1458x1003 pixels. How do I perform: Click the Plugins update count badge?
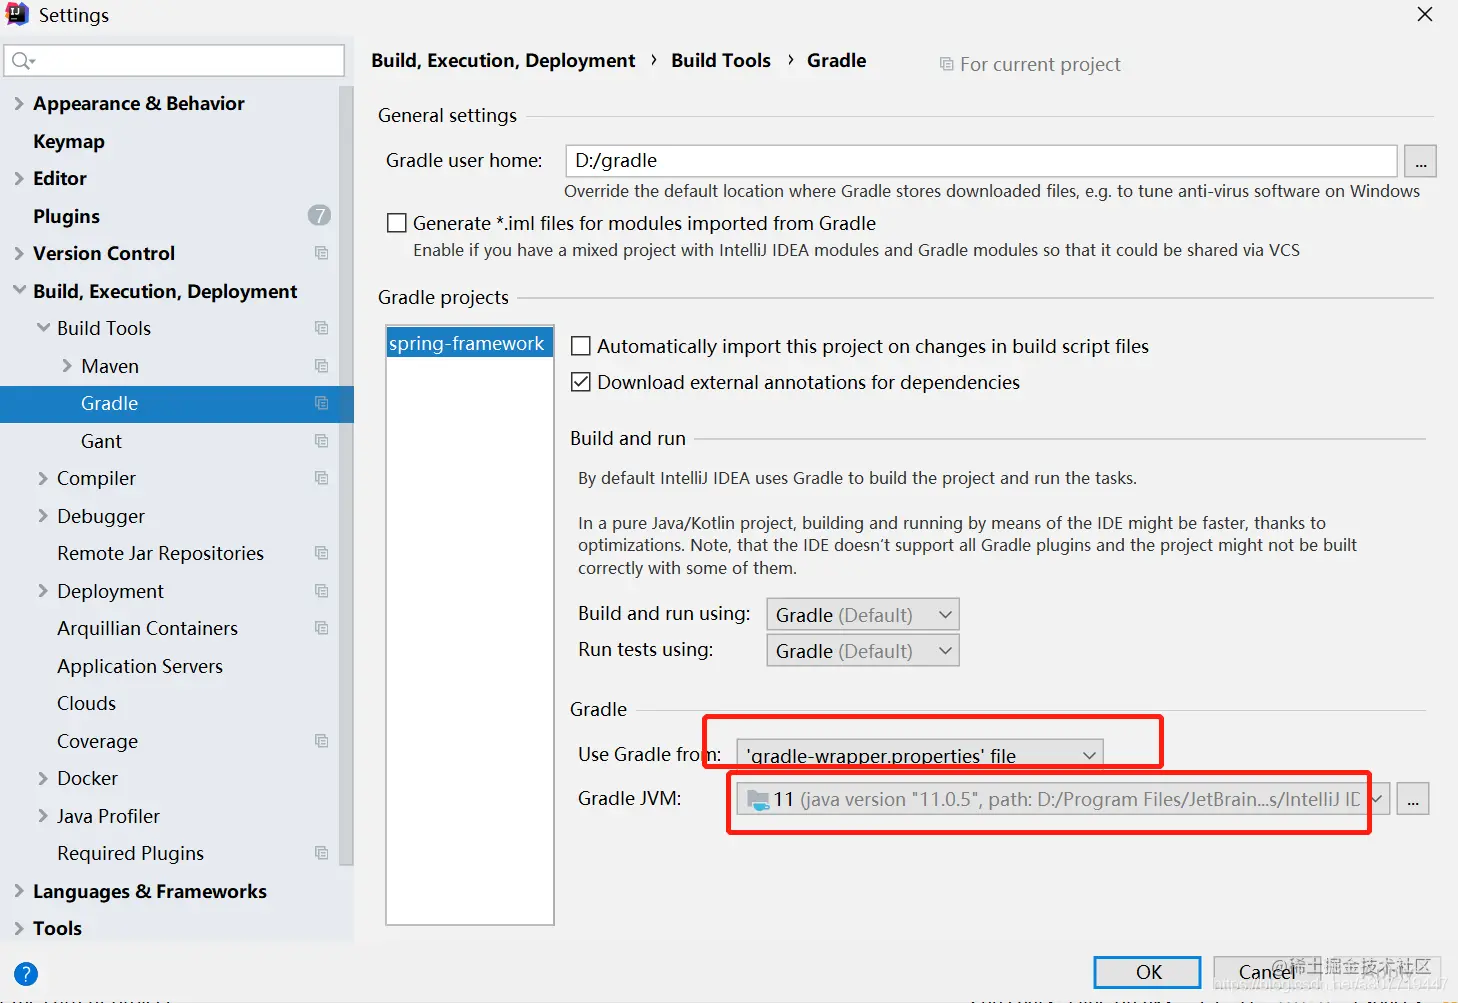click(x=319, y=215)
